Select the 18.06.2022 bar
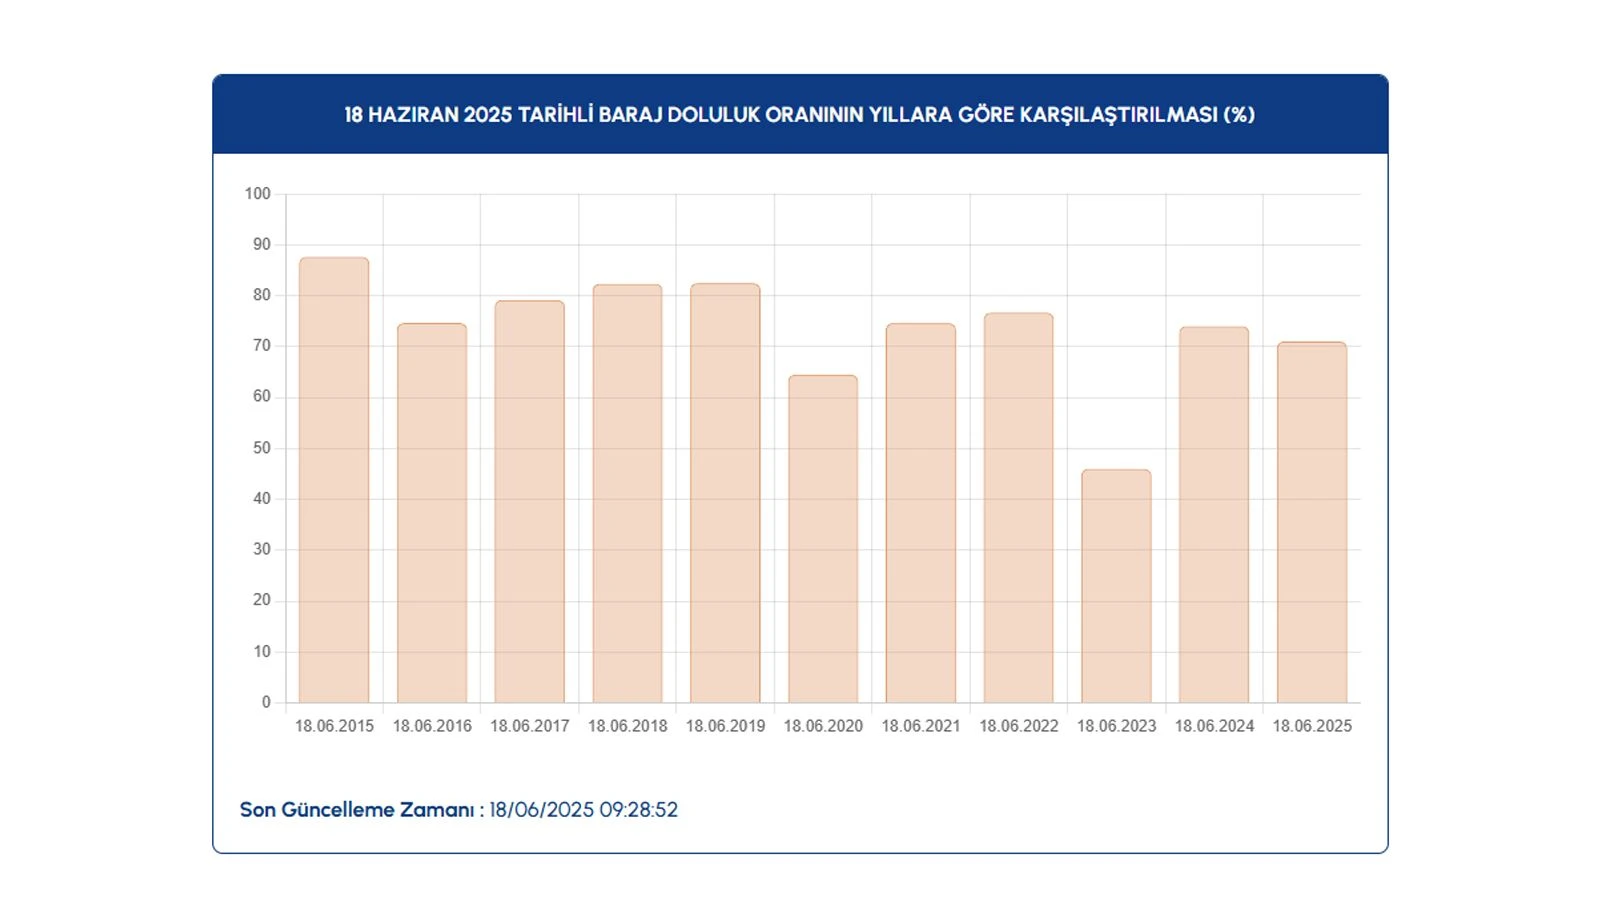The width and height of the screenshot is (1600, 900). (1018, 507)
